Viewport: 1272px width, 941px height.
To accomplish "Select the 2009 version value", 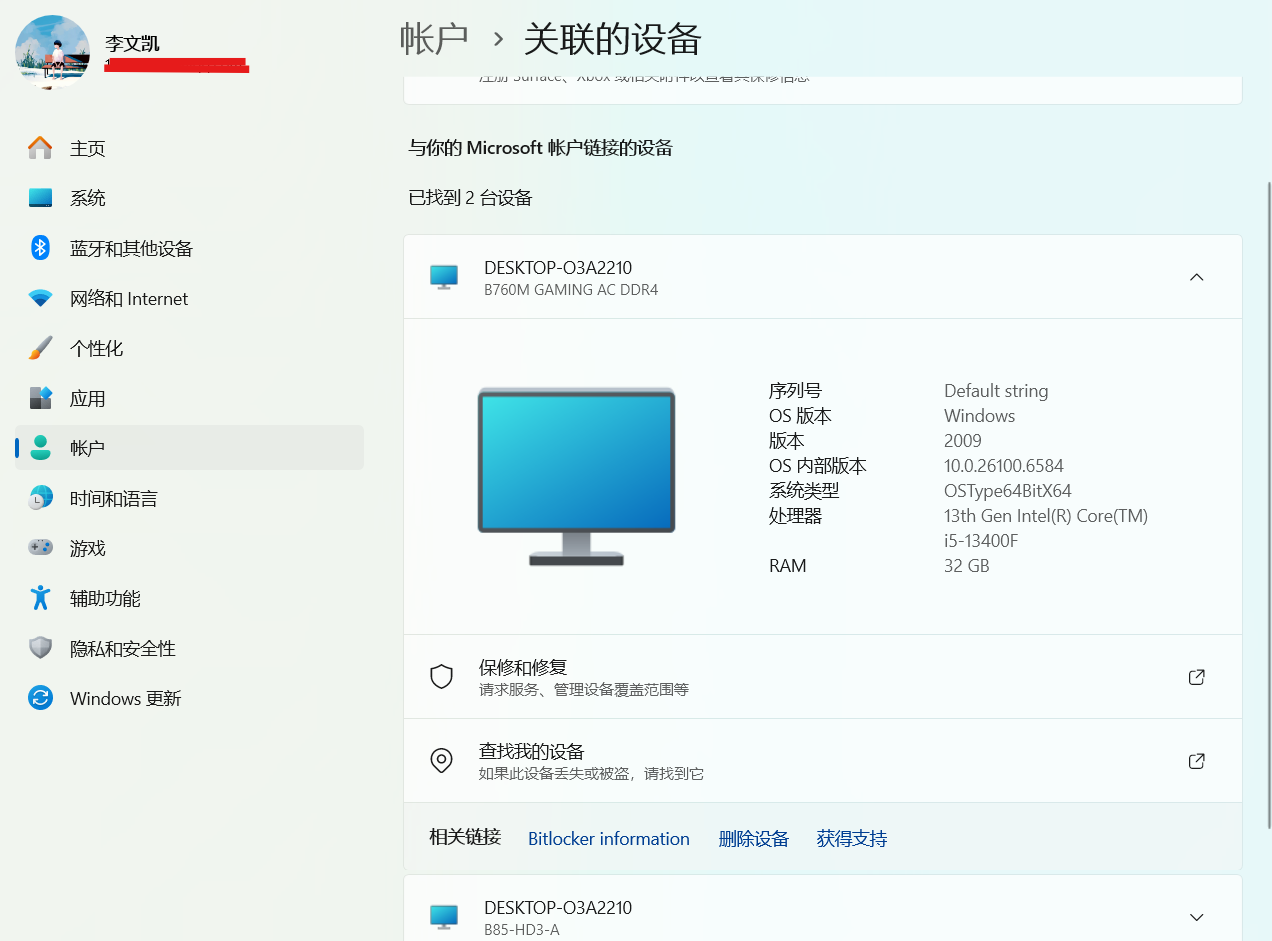I will coord(963,441).
